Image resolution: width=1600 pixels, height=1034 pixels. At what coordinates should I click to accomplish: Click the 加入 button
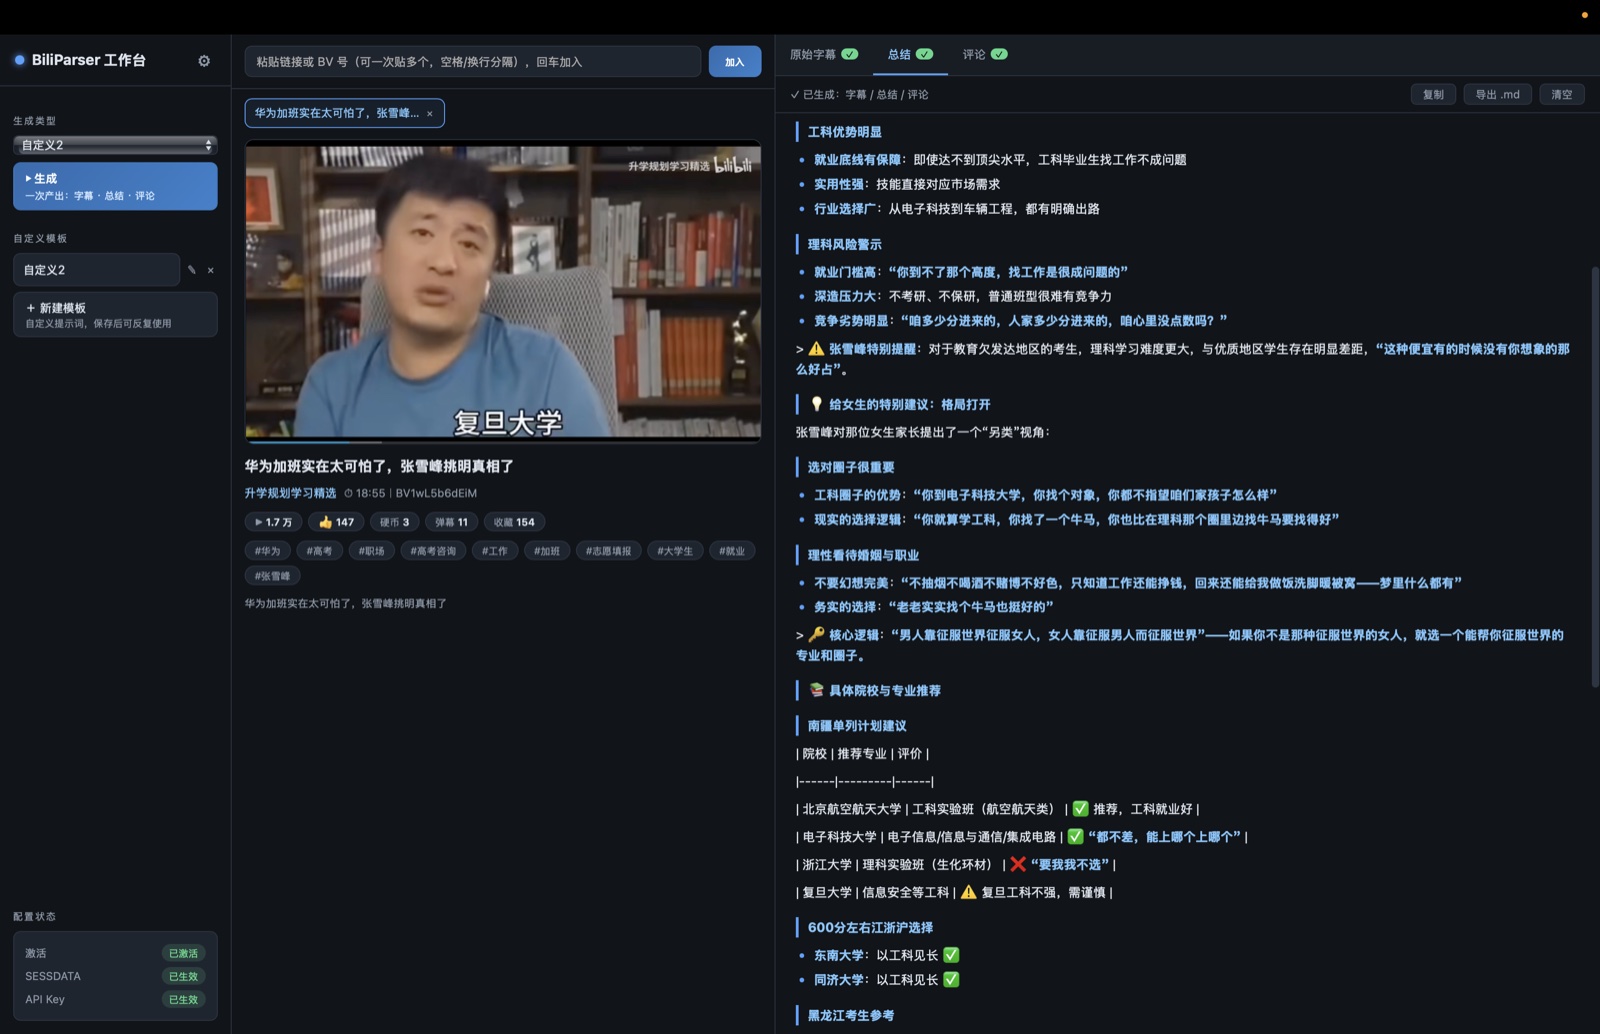[735, 62]
